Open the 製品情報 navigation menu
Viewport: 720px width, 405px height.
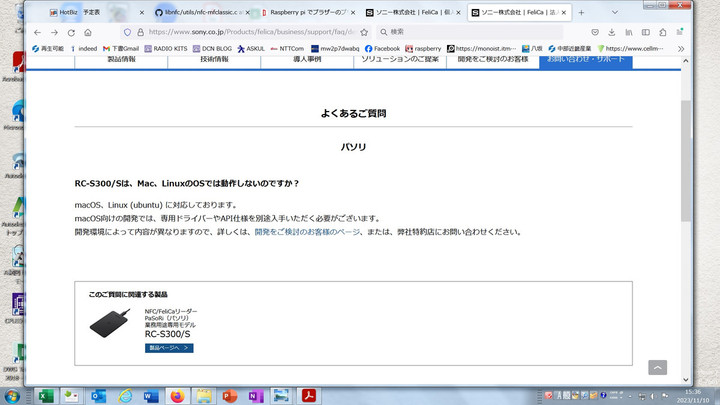tap(121, 60)
